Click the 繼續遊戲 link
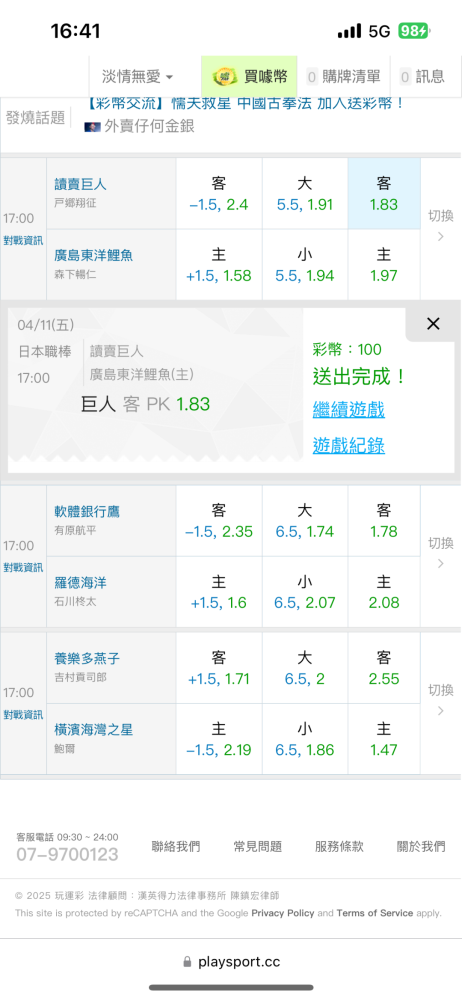 (x=348, y=409)
